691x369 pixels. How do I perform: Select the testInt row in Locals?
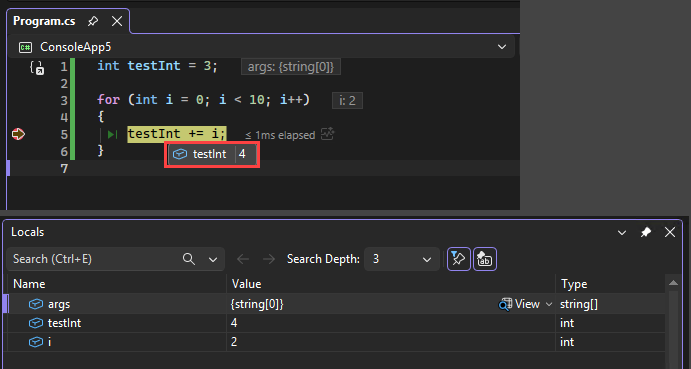click(336, 323)
